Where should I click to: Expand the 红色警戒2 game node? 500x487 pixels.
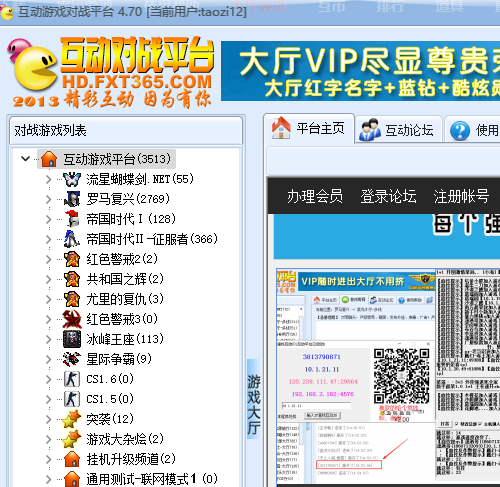coord(49,259)
